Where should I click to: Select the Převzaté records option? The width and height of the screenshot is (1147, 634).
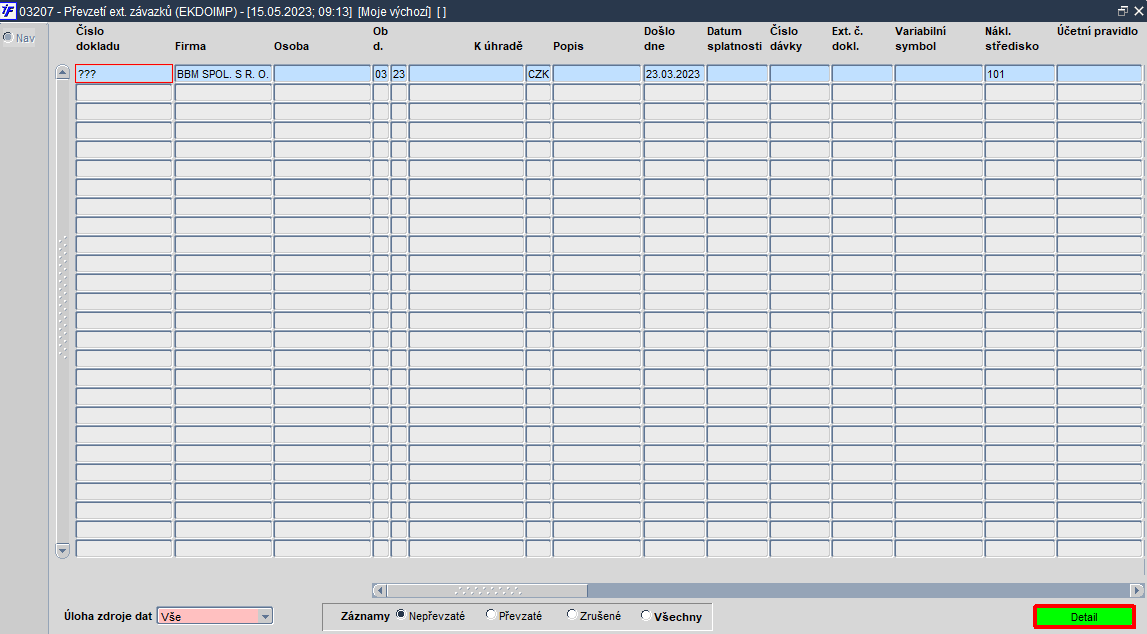pos(491,615)
